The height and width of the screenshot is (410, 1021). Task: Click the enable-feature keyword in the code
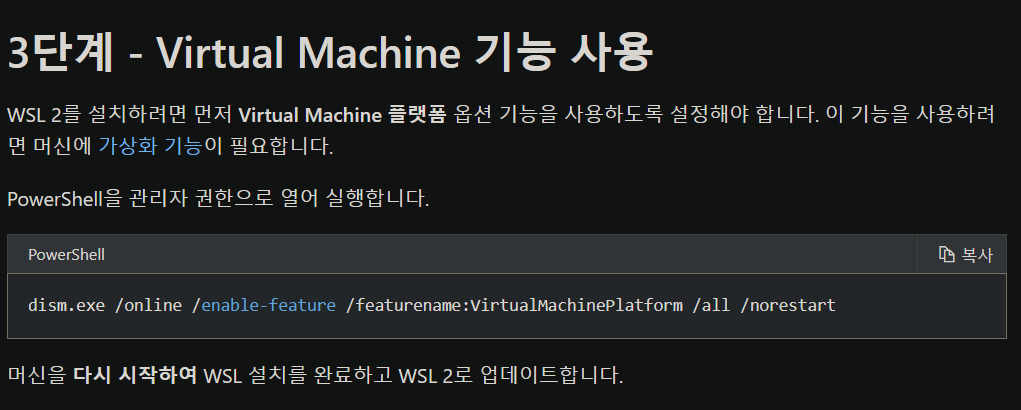(x=268, y=305)
